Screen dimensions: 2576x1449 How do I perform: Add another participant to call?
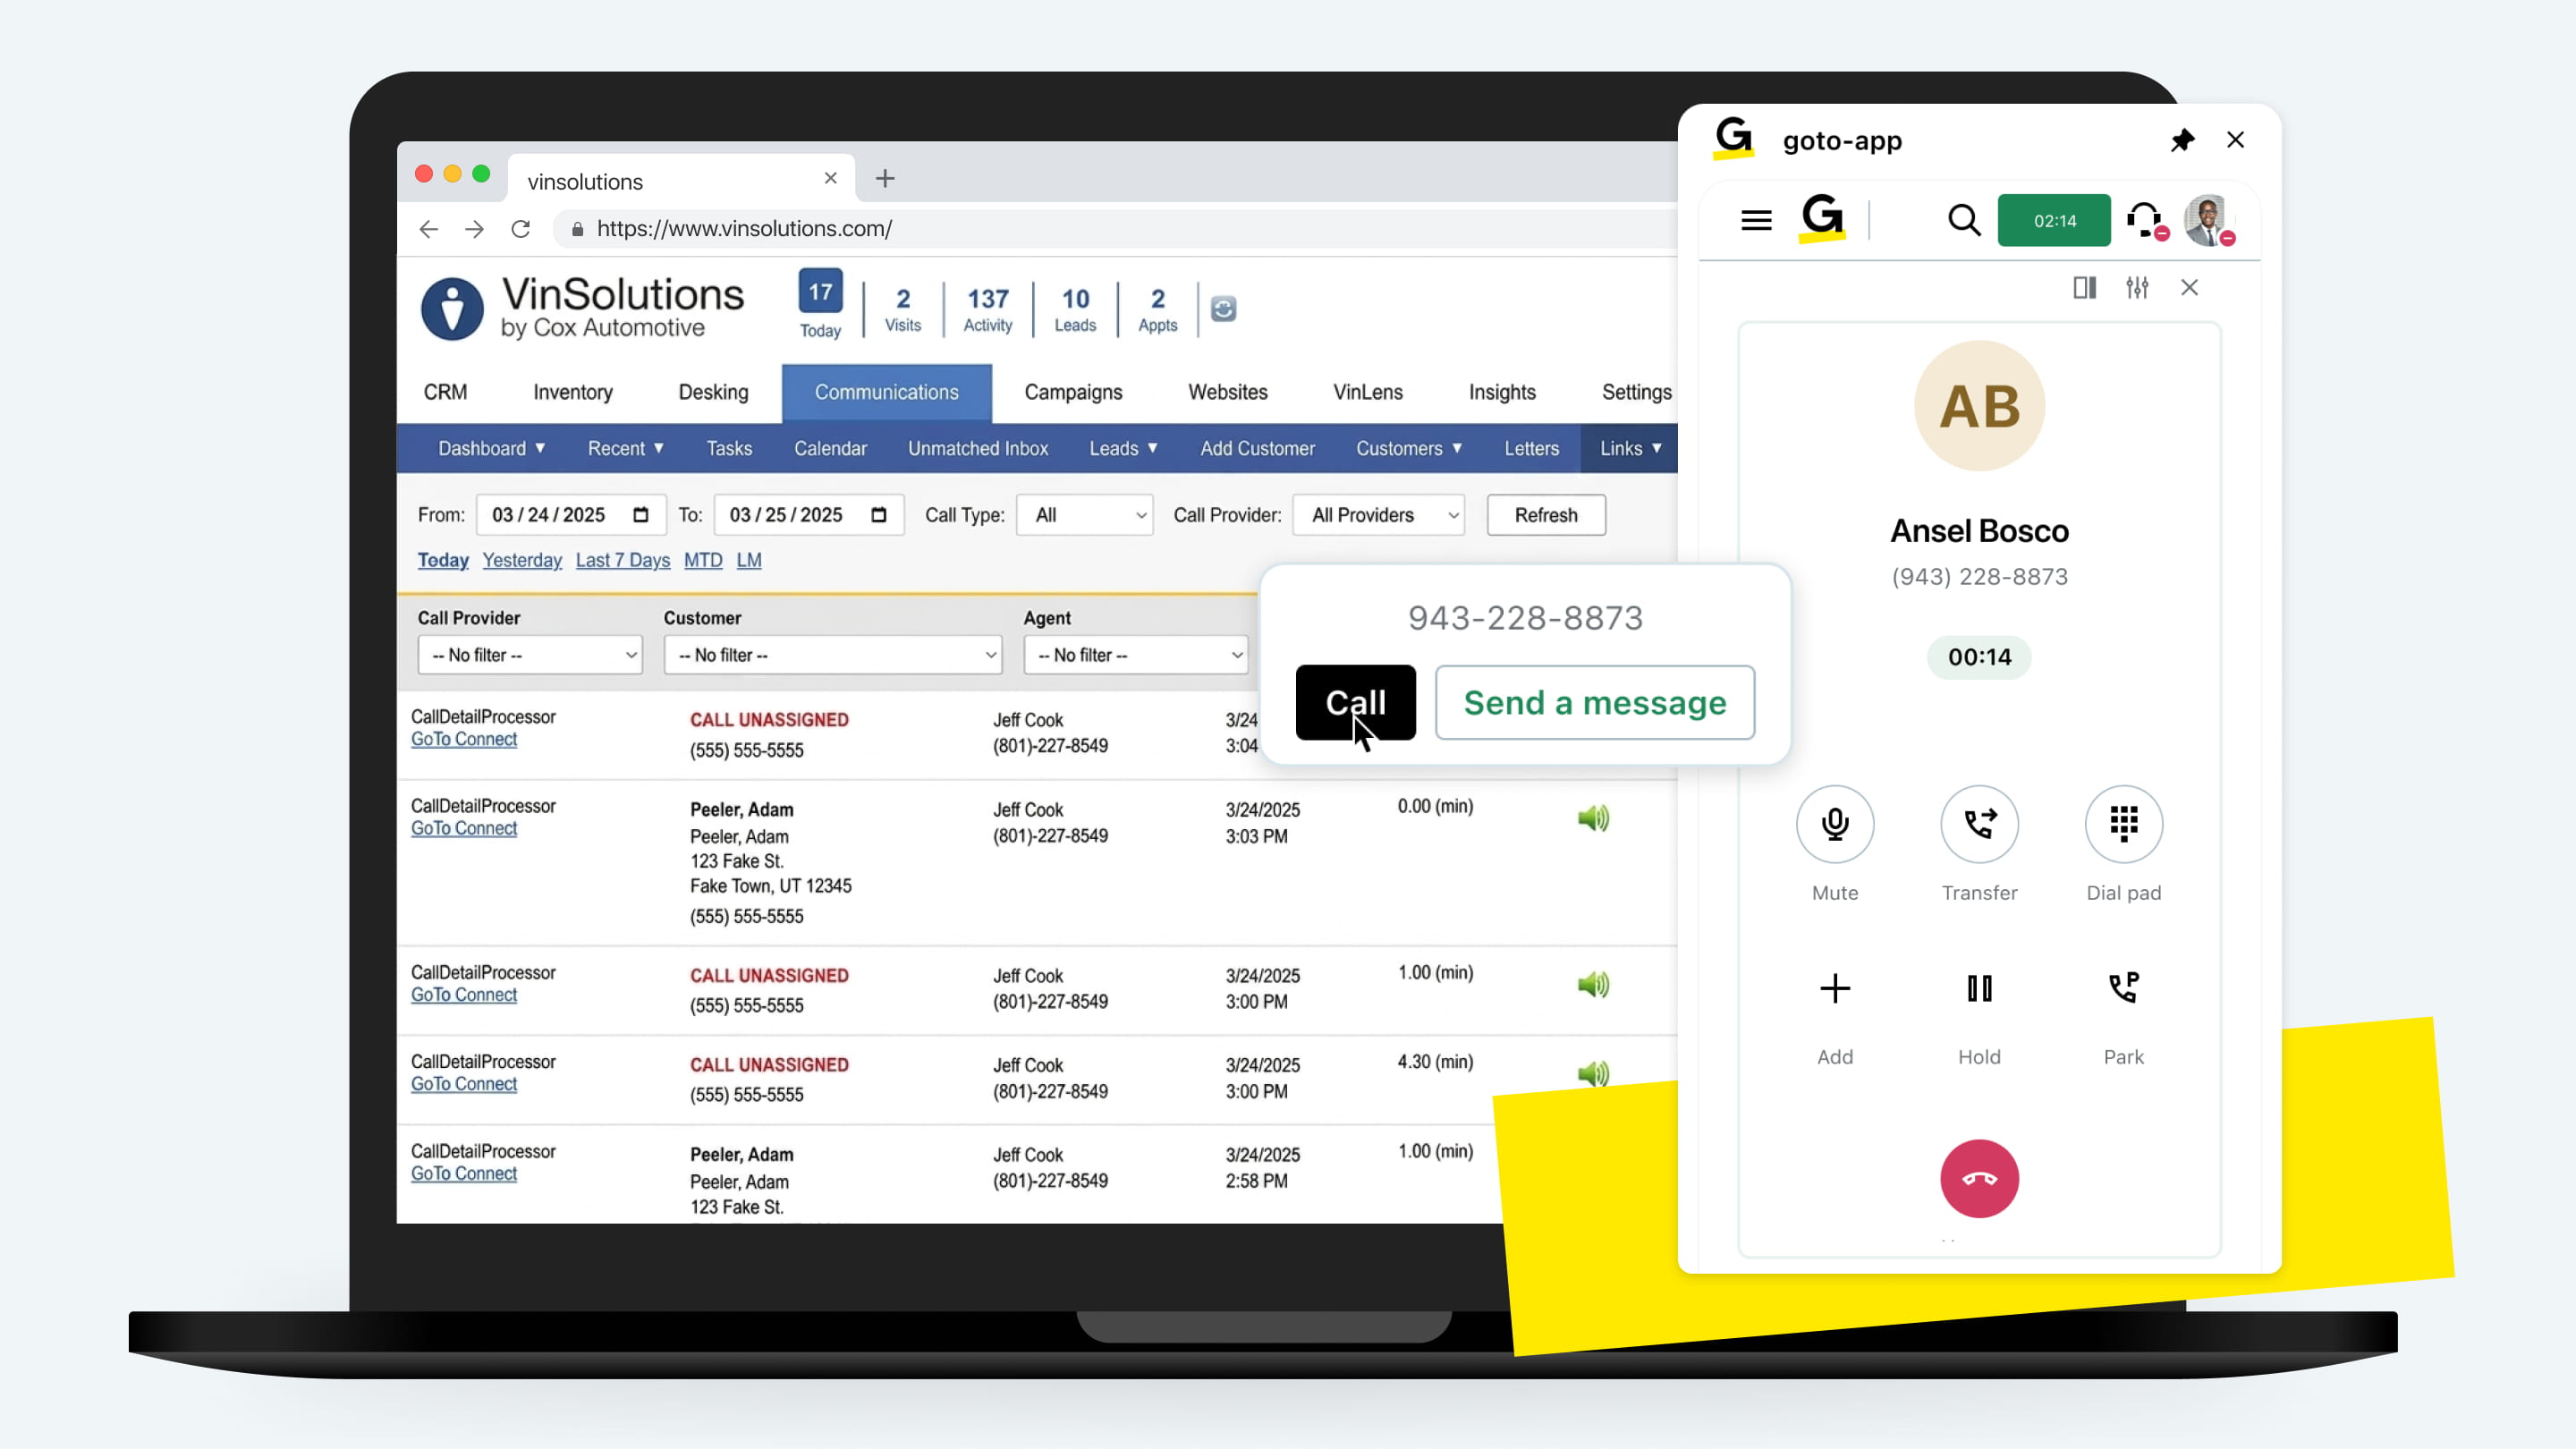(1835, 989)
